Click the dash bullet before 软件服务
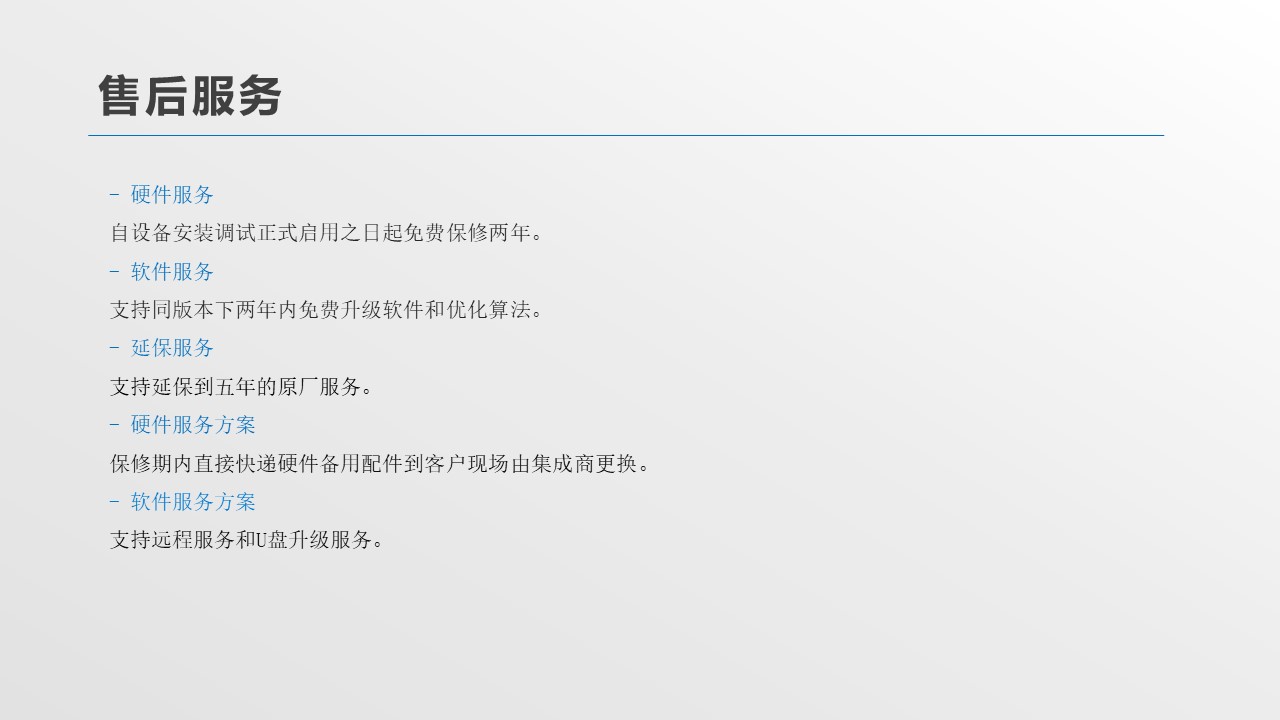 (x=115, y=272)
